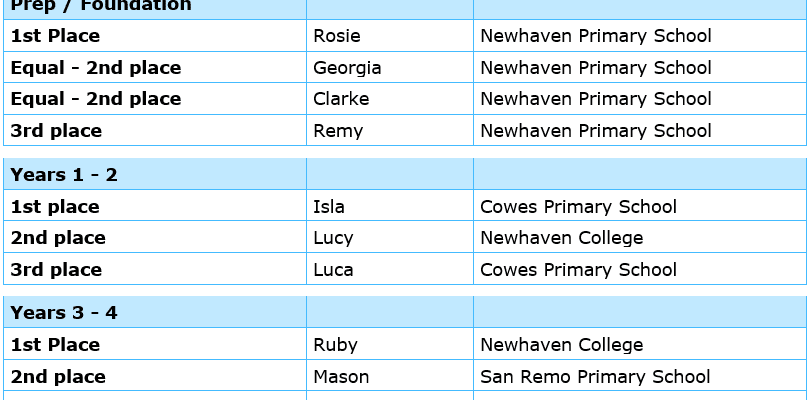Image resolution: width=810 pixels, height=400 pixels.
Task: Select 2nd place label beside Mason
Action: coord(58,377)
